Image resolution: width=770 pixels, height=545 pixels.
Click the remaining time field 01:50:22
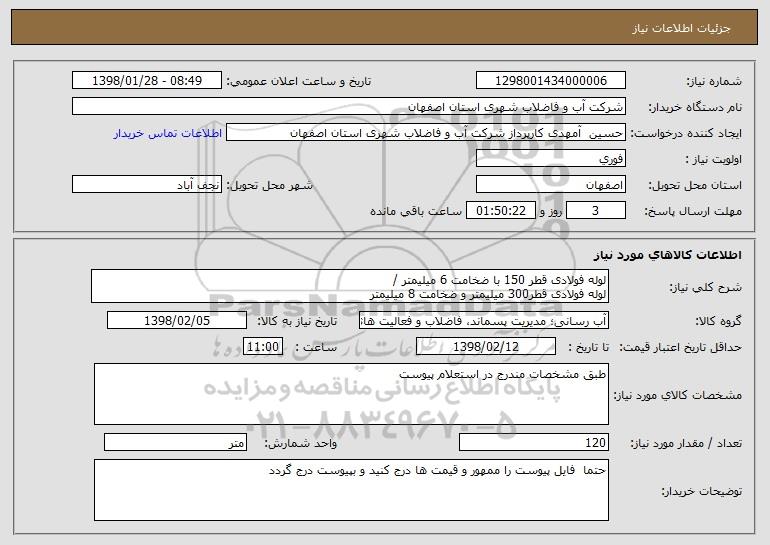pos(500,210)
